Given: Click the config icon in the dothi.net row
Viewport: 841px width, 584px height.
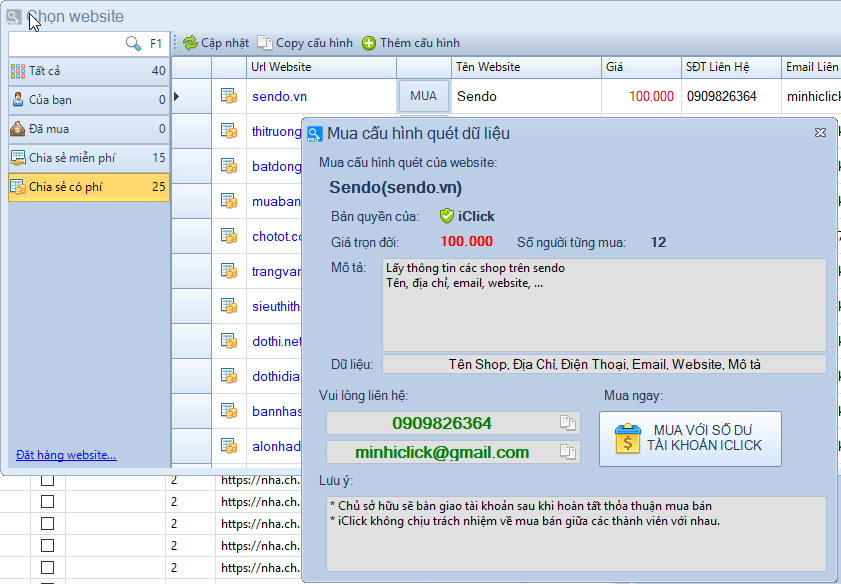Looking at the screenshot, I should coord(229,341).
